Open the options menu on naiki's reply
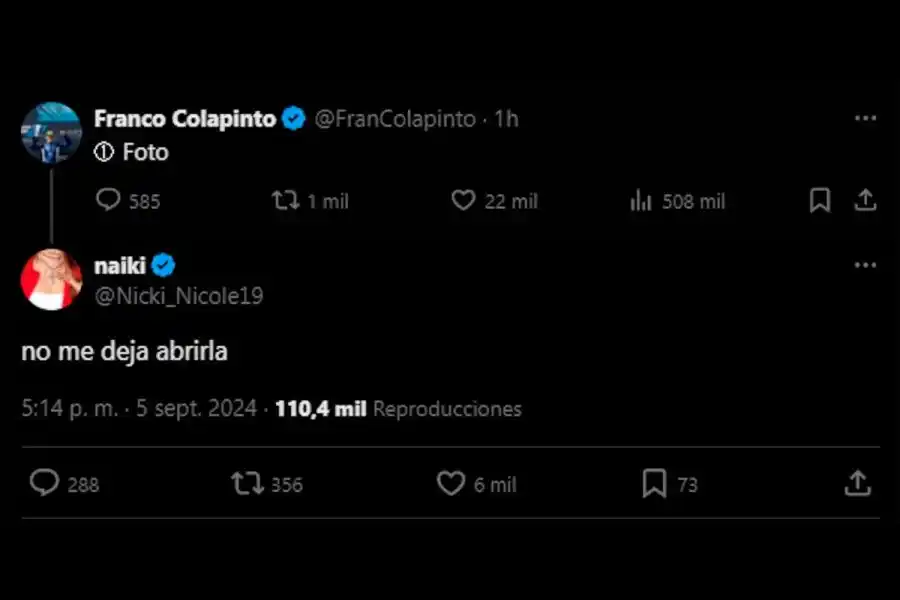Viewport: 900px width, 600px height. [866, 264]
